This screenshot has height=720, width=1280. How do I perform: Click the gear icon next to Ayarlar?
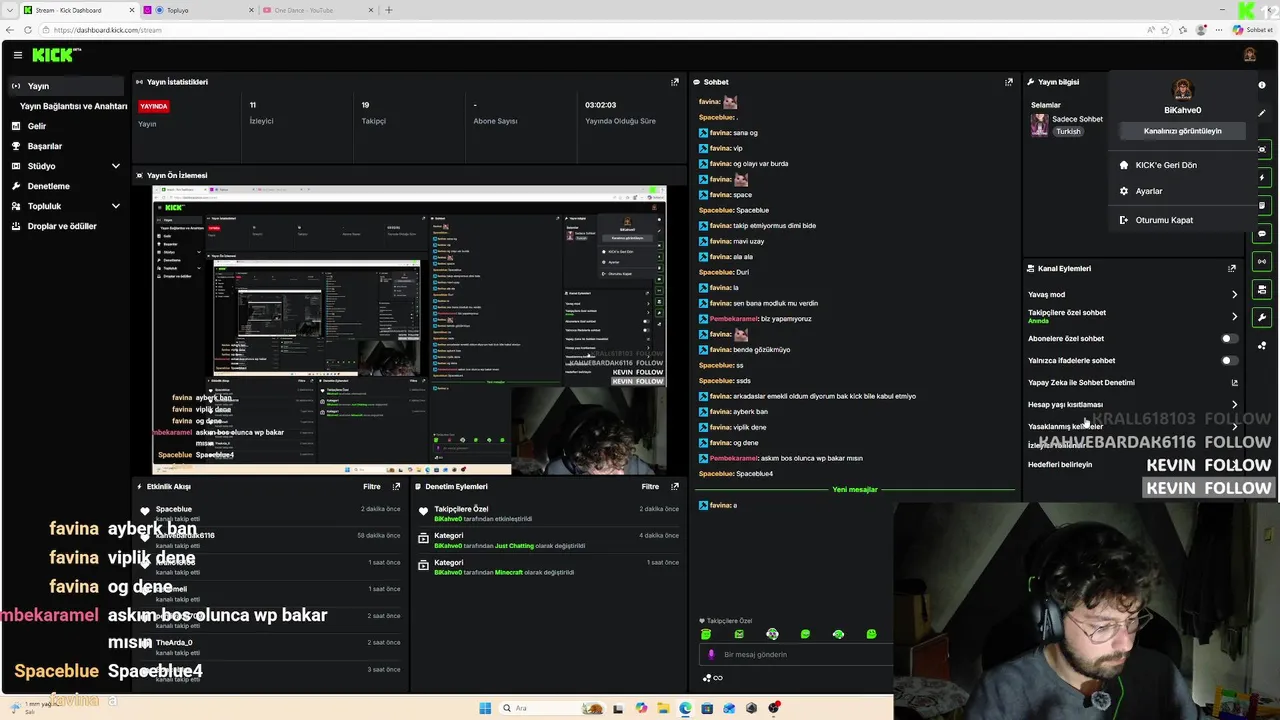[x=1124, y=191]
